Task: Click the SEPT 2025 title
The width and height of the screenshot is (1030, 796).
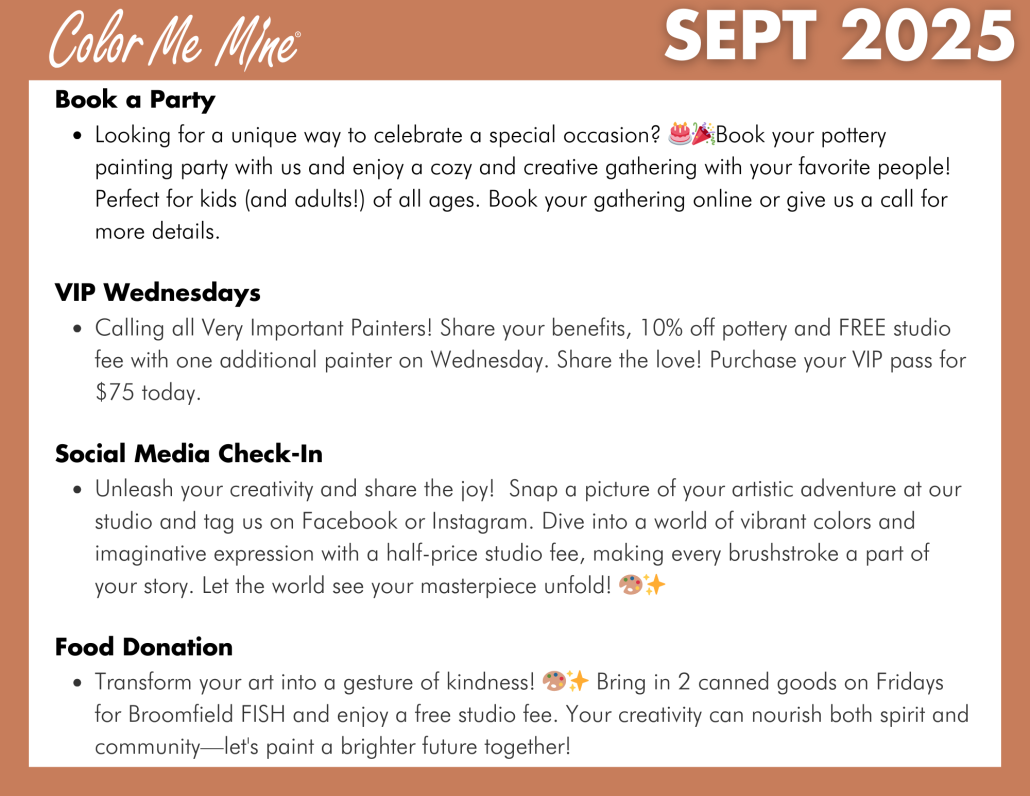Action: pos(840,37)
